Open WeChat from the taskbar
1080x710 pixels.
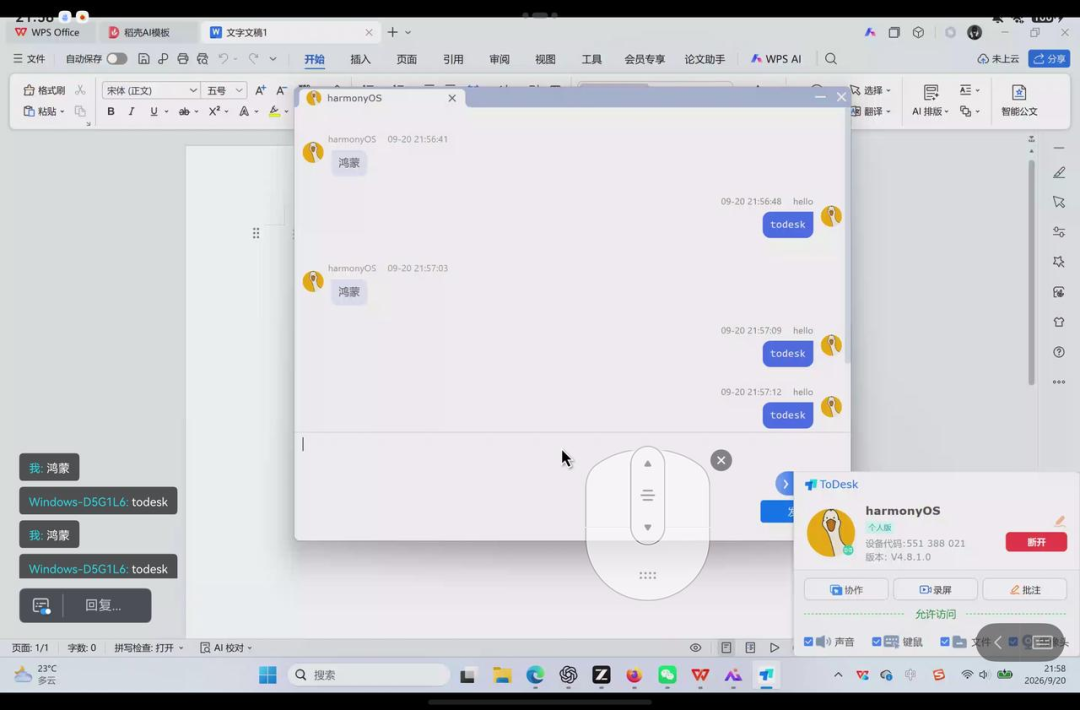(x=667, y=675)
